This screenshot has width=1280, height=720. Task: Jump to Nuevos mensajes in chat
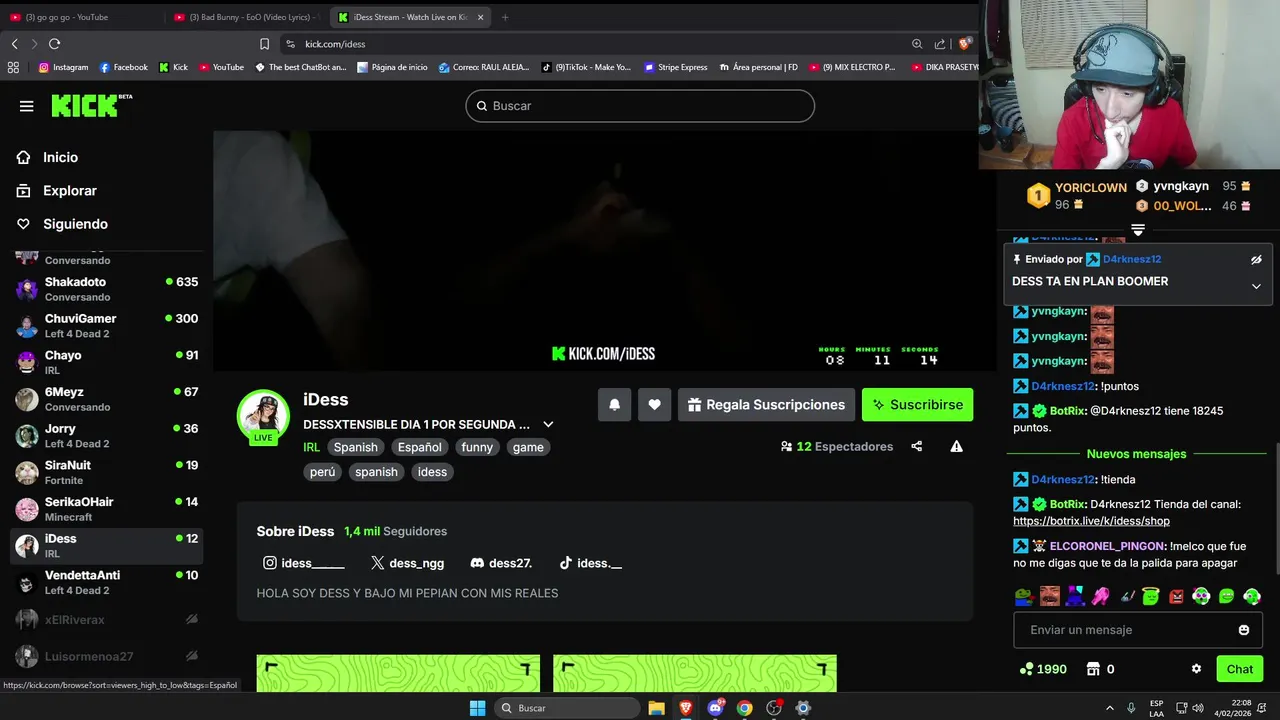pos(1136,454)
